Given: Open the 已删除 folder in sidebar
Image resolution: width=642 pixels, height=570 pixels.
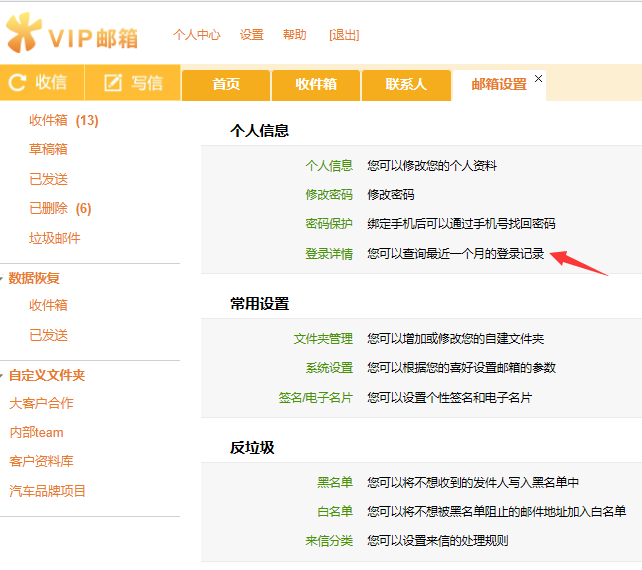Looking at the screenshot, I should click(48, 209).
